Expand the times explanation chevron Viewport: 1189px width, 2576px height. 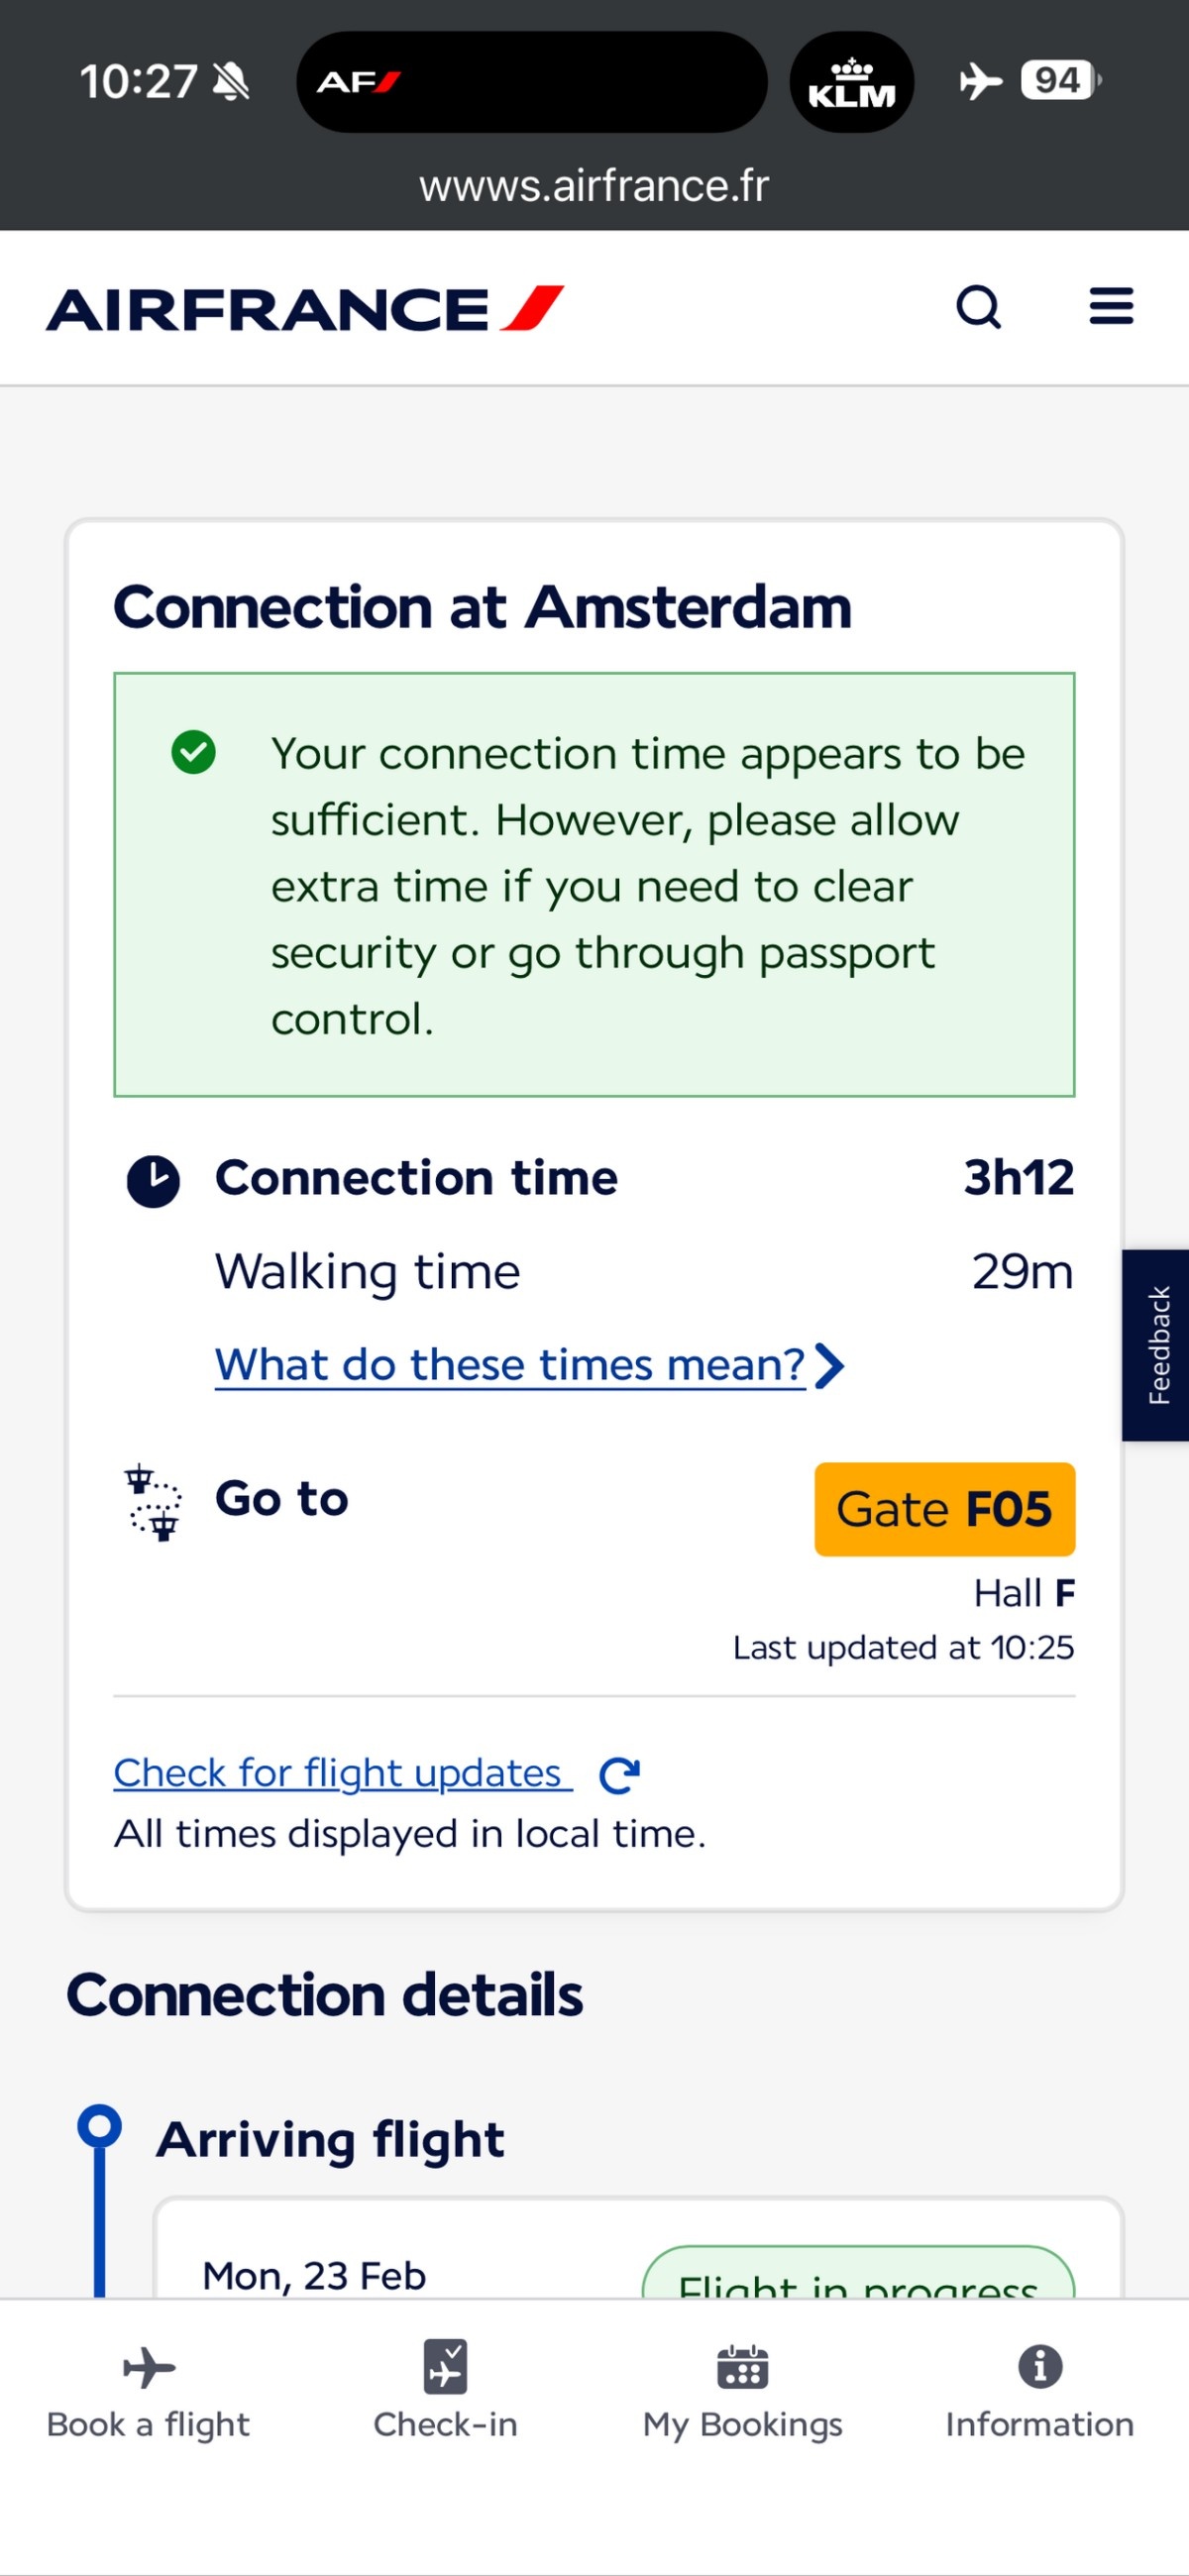830,1366
